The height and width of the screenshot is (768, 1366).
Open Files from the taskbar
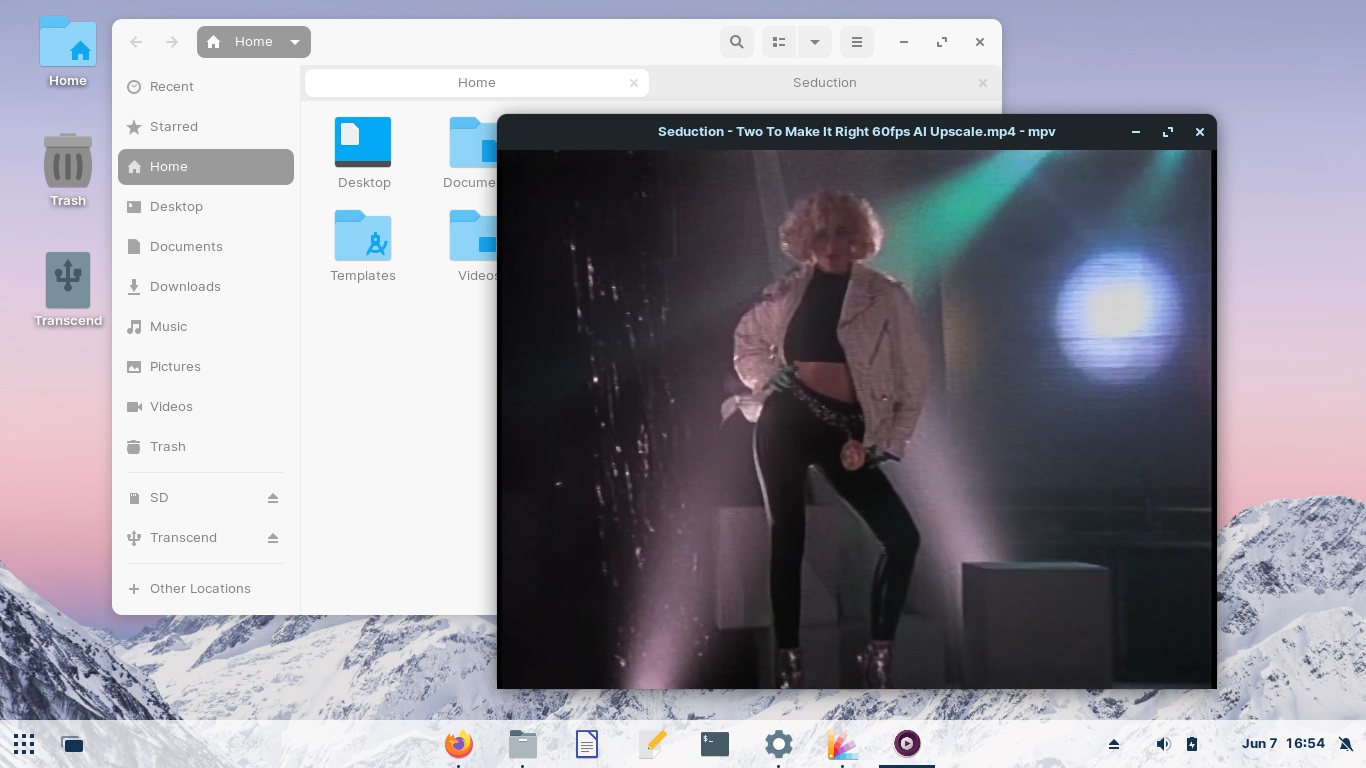(523, 744)
